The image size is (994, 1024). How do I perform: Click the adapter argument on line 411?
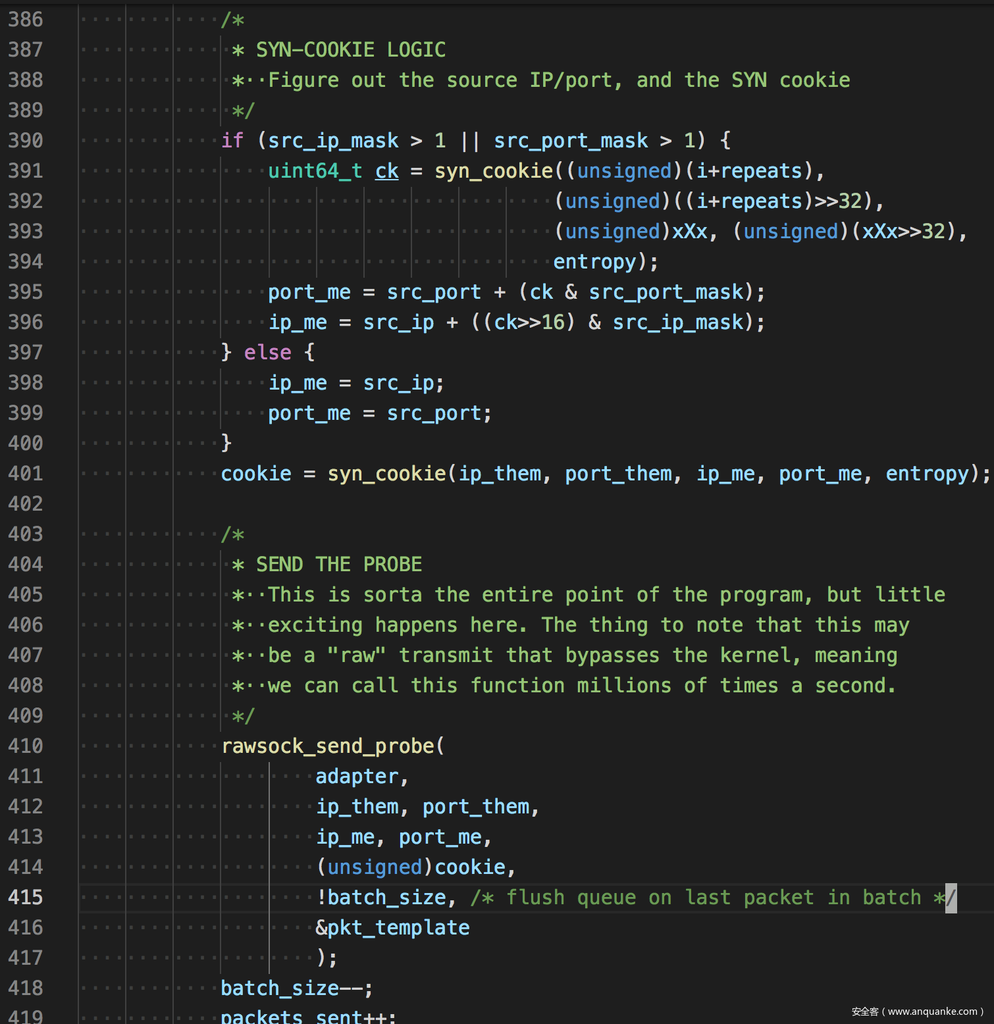(x=357, y=776)
